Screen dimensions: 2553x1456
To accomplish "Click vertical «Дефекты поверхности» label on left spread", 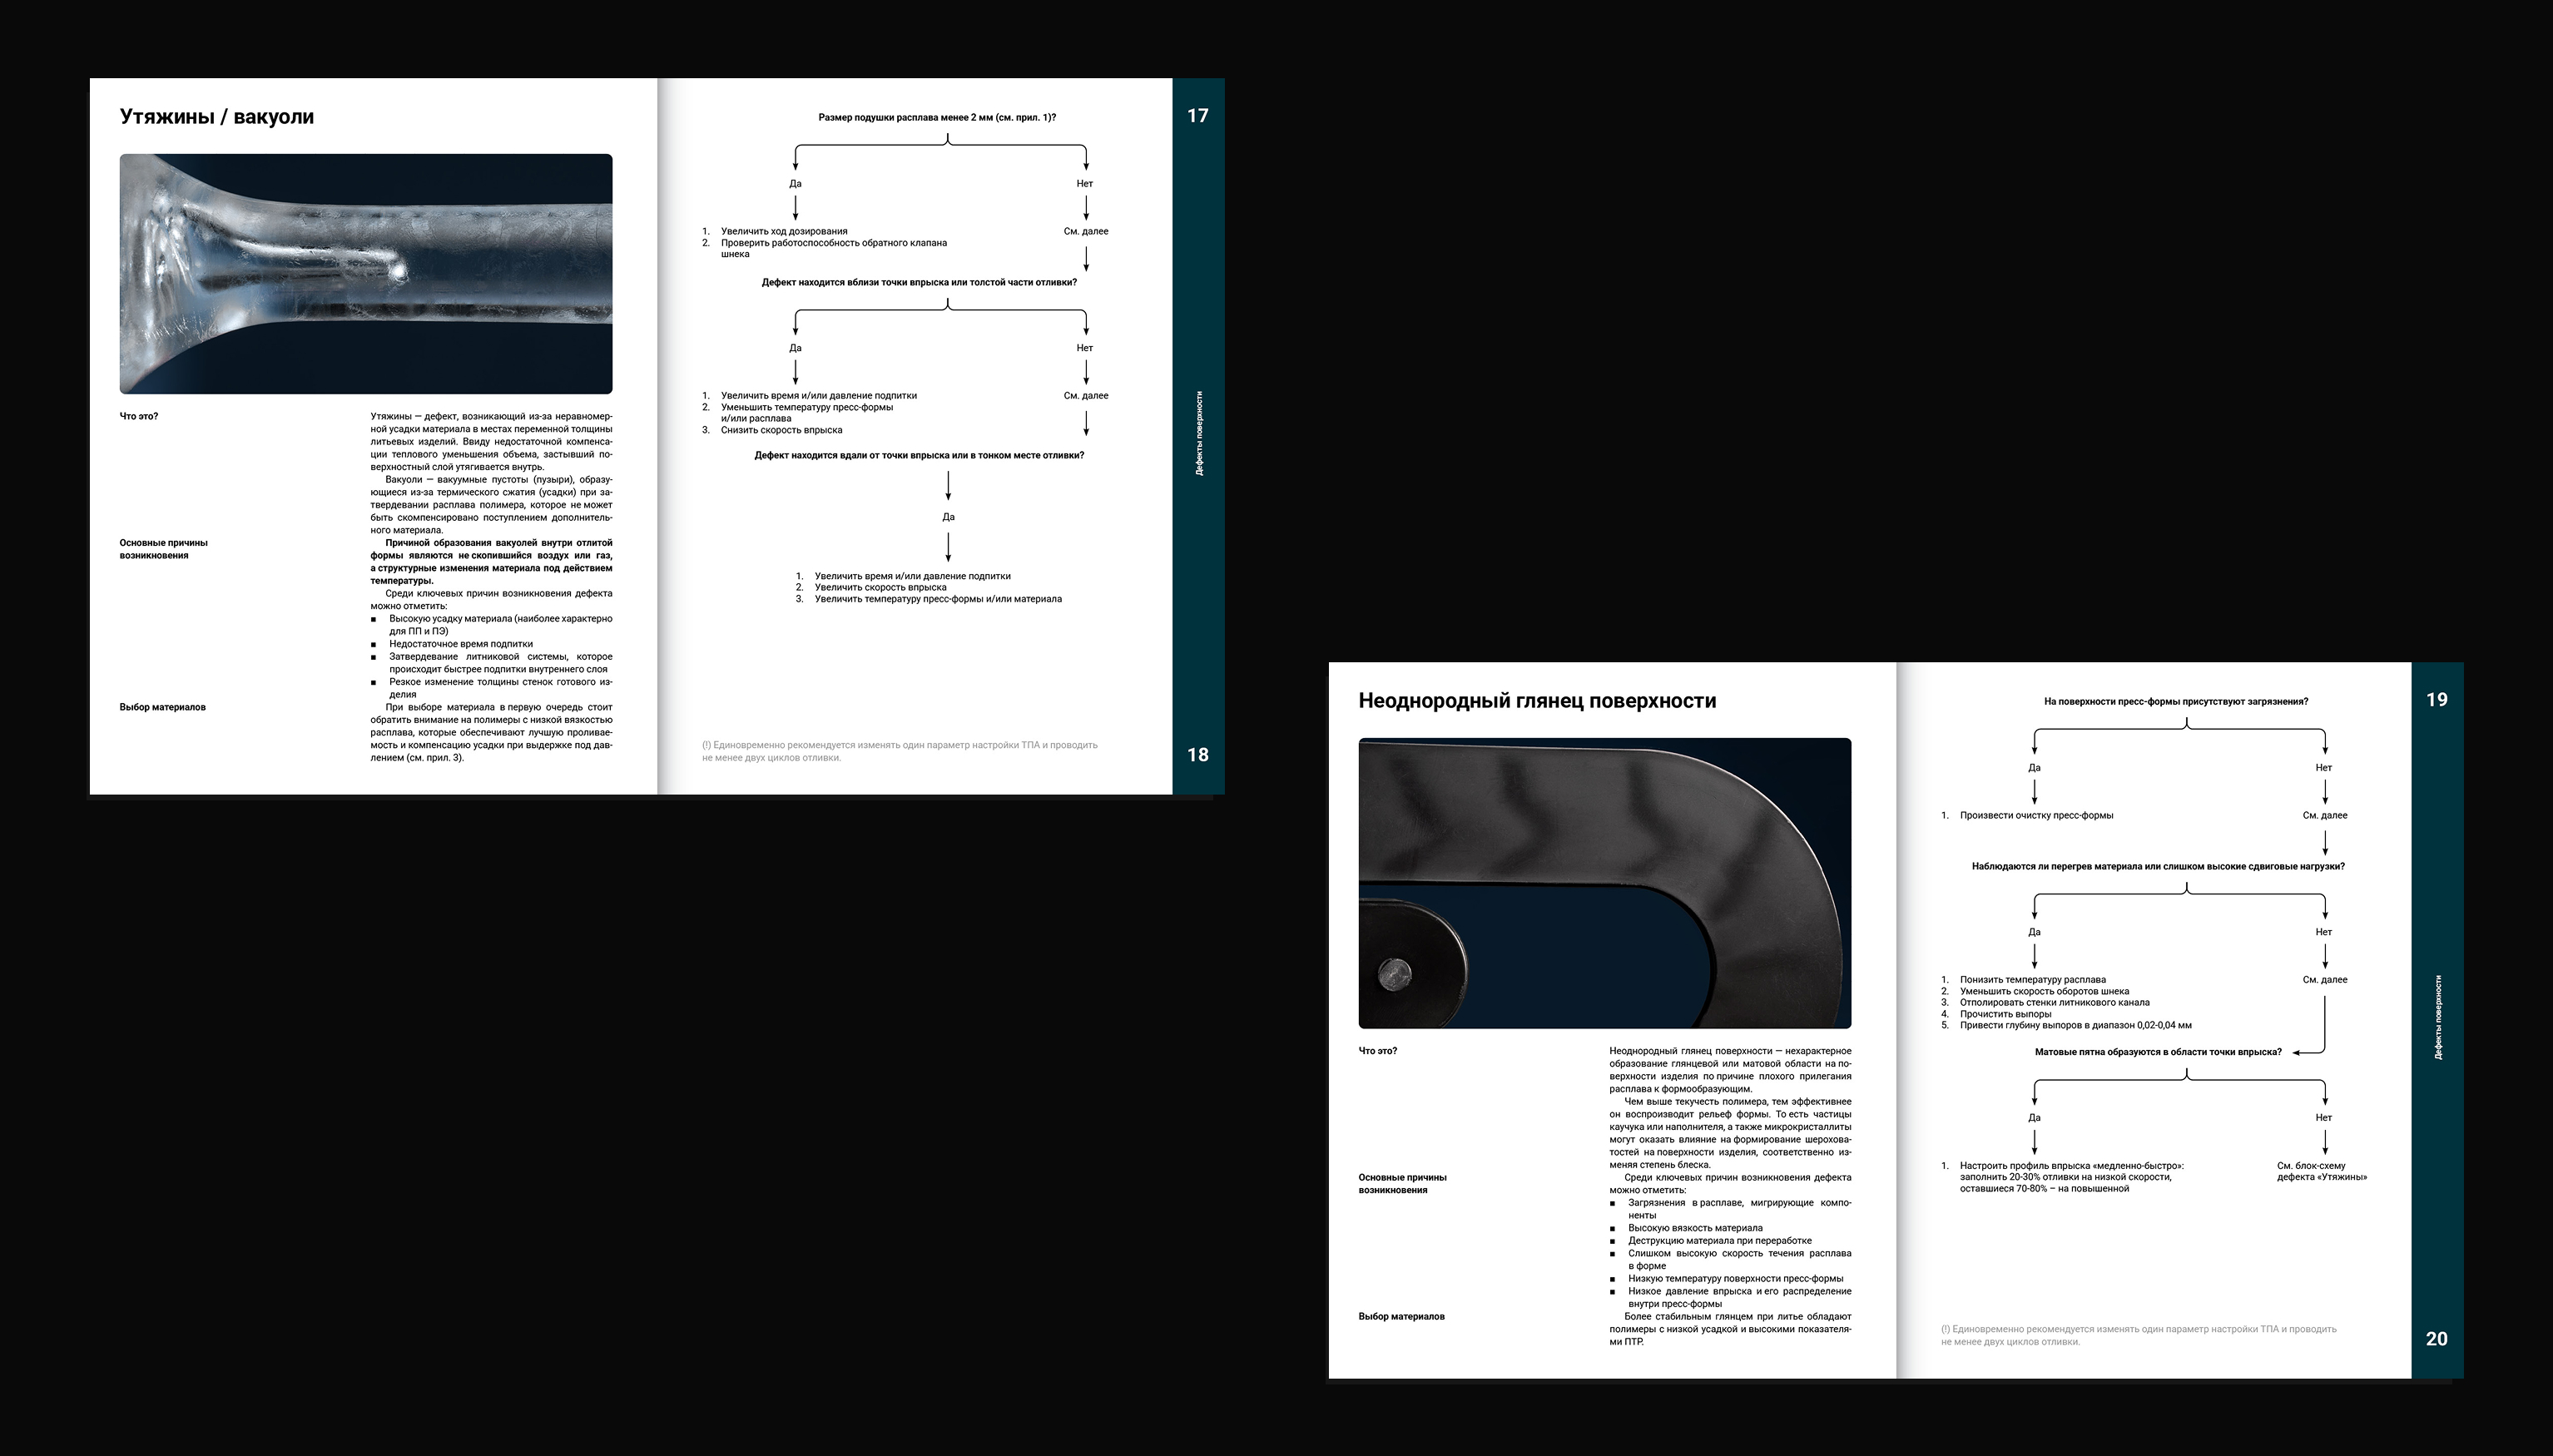I will point(1199,433).
